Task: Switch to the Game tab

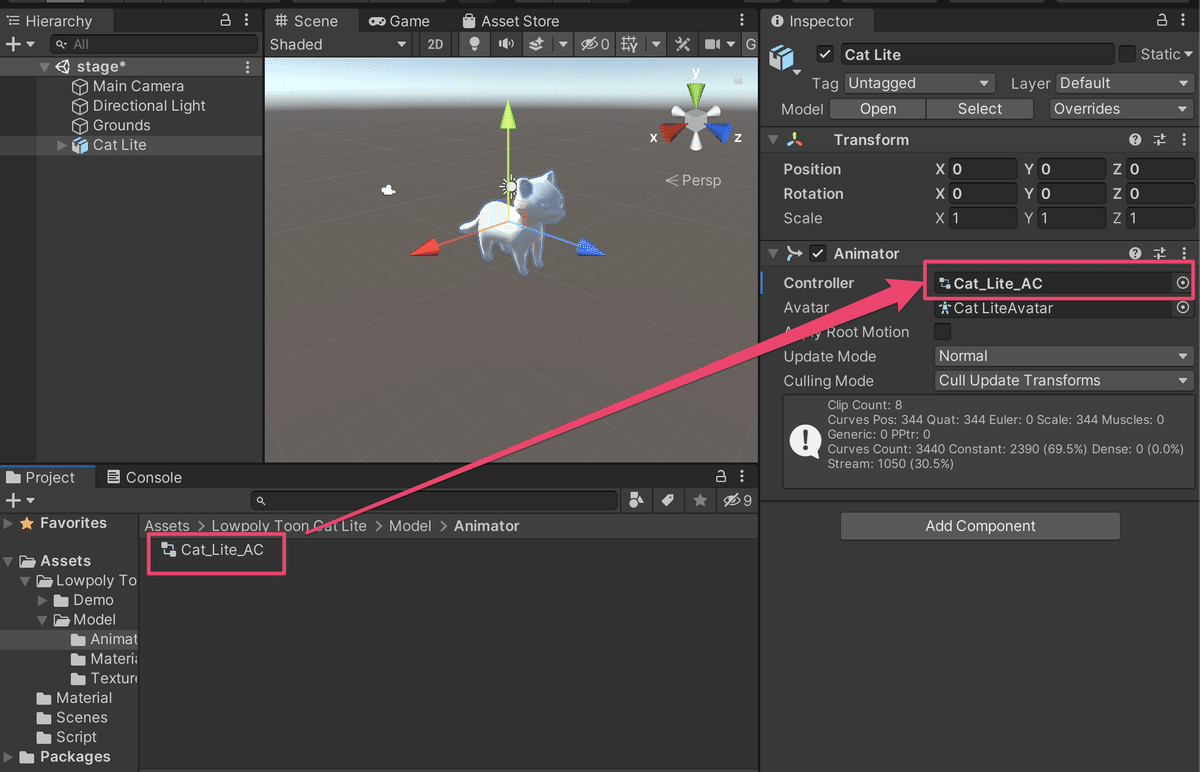Action: [399, 21]
